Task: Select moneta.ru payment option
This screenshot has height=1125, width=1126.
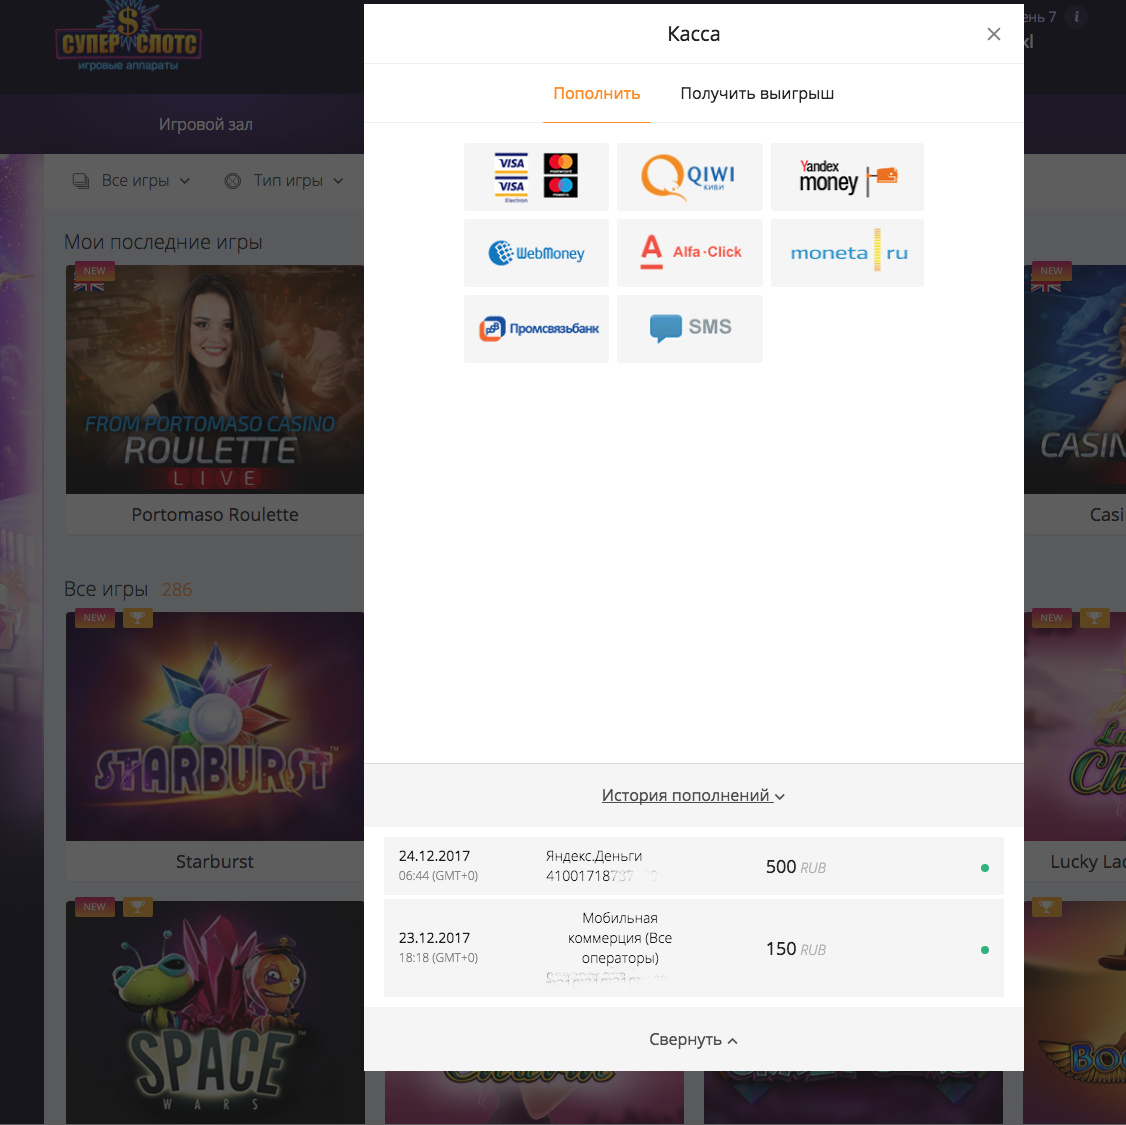Action: point(847,253)
